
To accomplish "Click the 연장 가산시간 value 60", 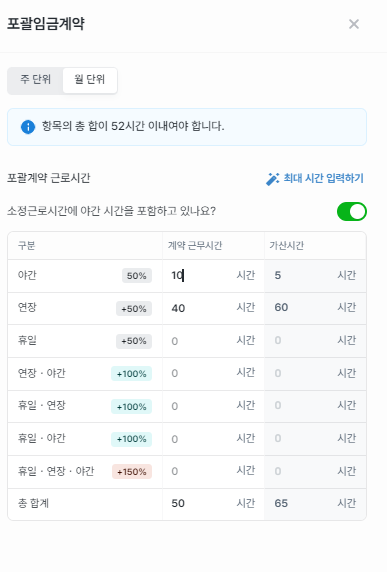I will coord(281,308).
